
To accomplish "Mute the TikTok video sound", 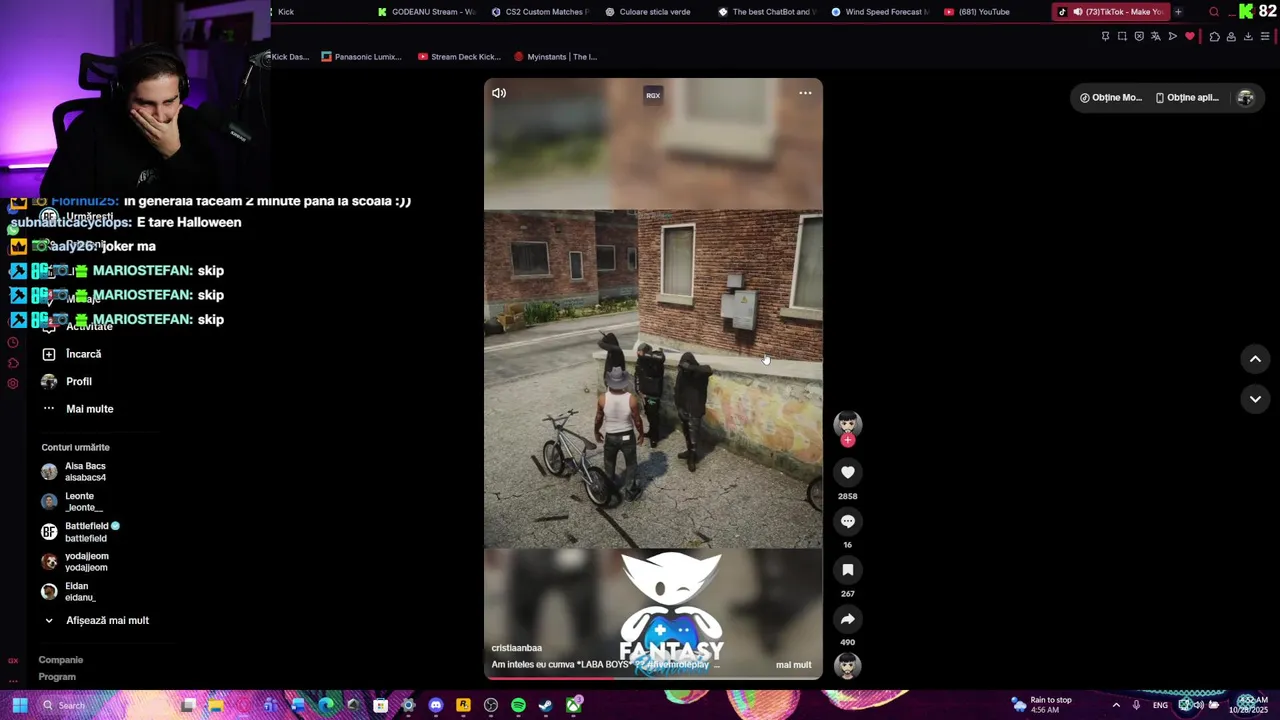I will pos(499,93).
